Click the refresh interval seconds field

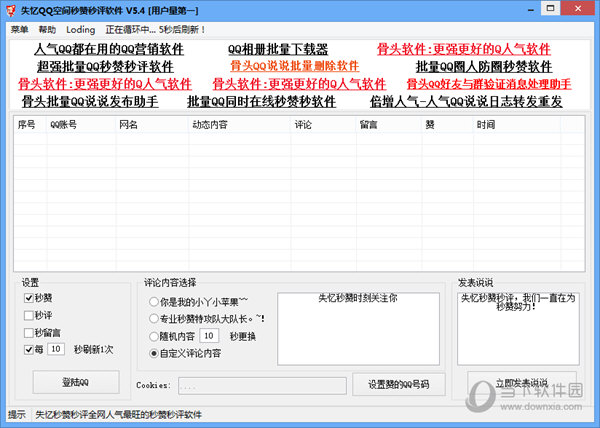click(56, 349)
